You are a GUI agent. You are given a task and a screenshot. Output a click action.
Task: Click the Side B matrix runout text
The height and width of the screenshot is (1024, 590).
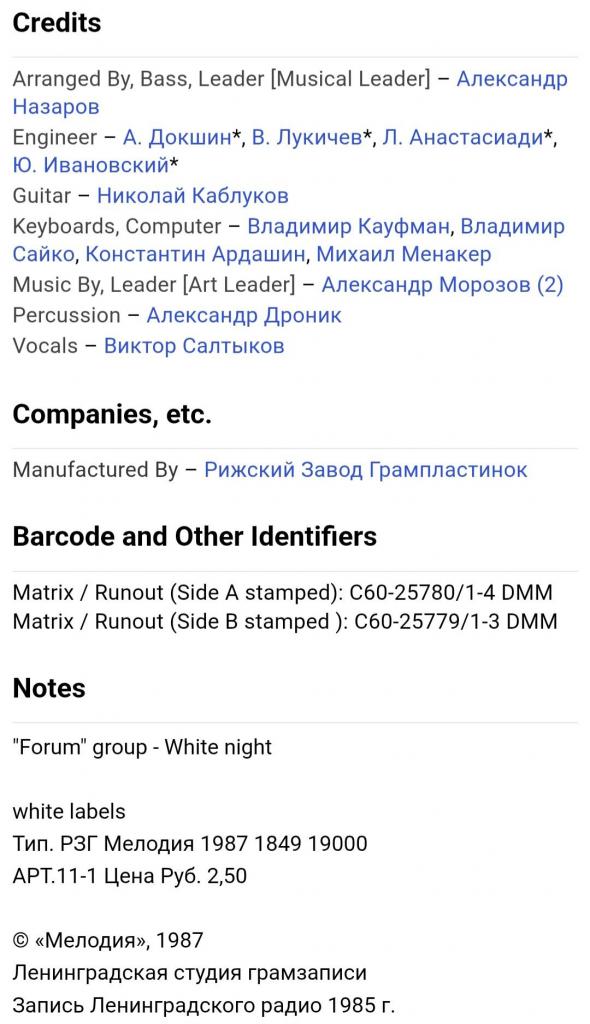tap(285, 620)
